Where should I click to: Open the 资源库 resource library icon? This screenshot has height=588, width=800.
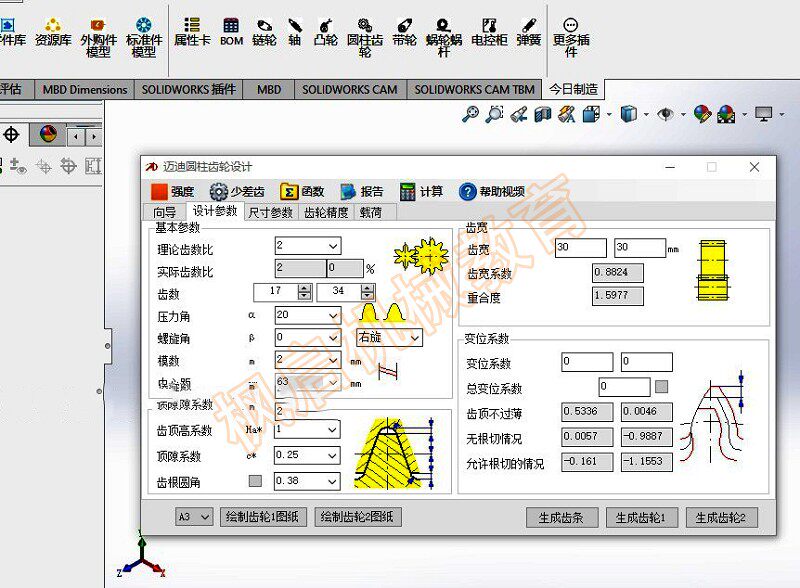click(x=53, y=33)
